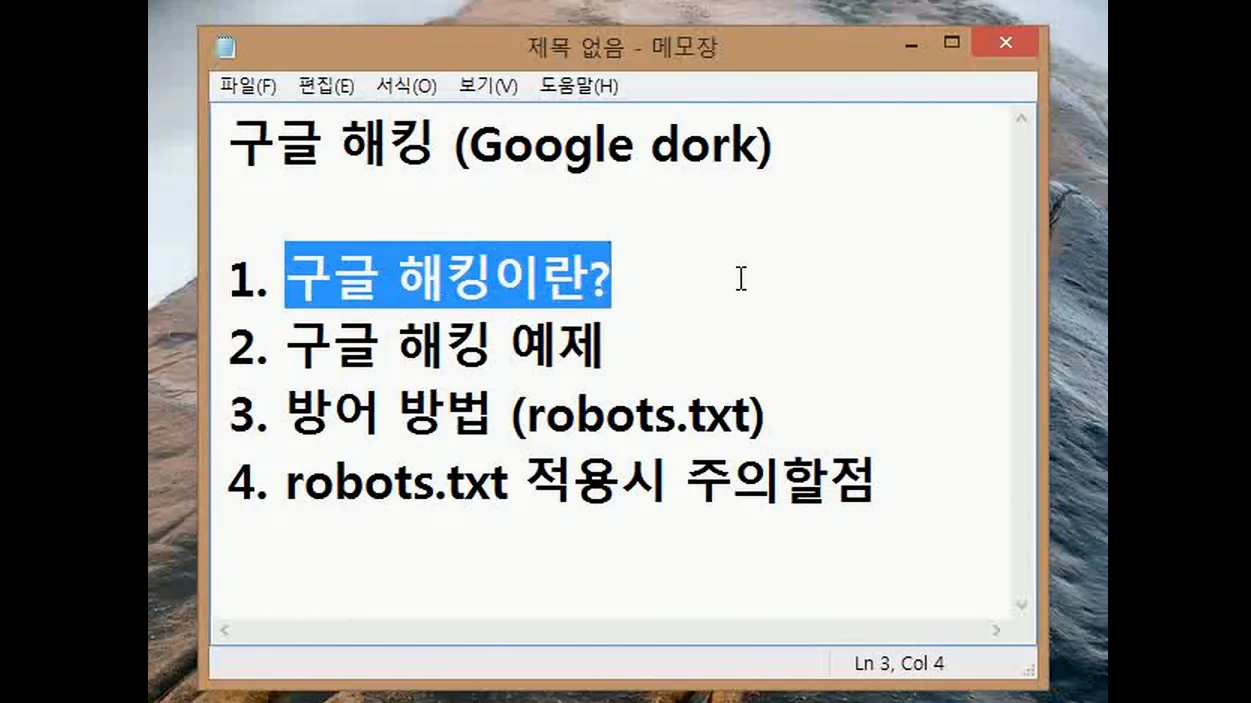Open the 파일(F) menu
Viewport: 1251px width, 703px height.
click(x=248, y=86)
